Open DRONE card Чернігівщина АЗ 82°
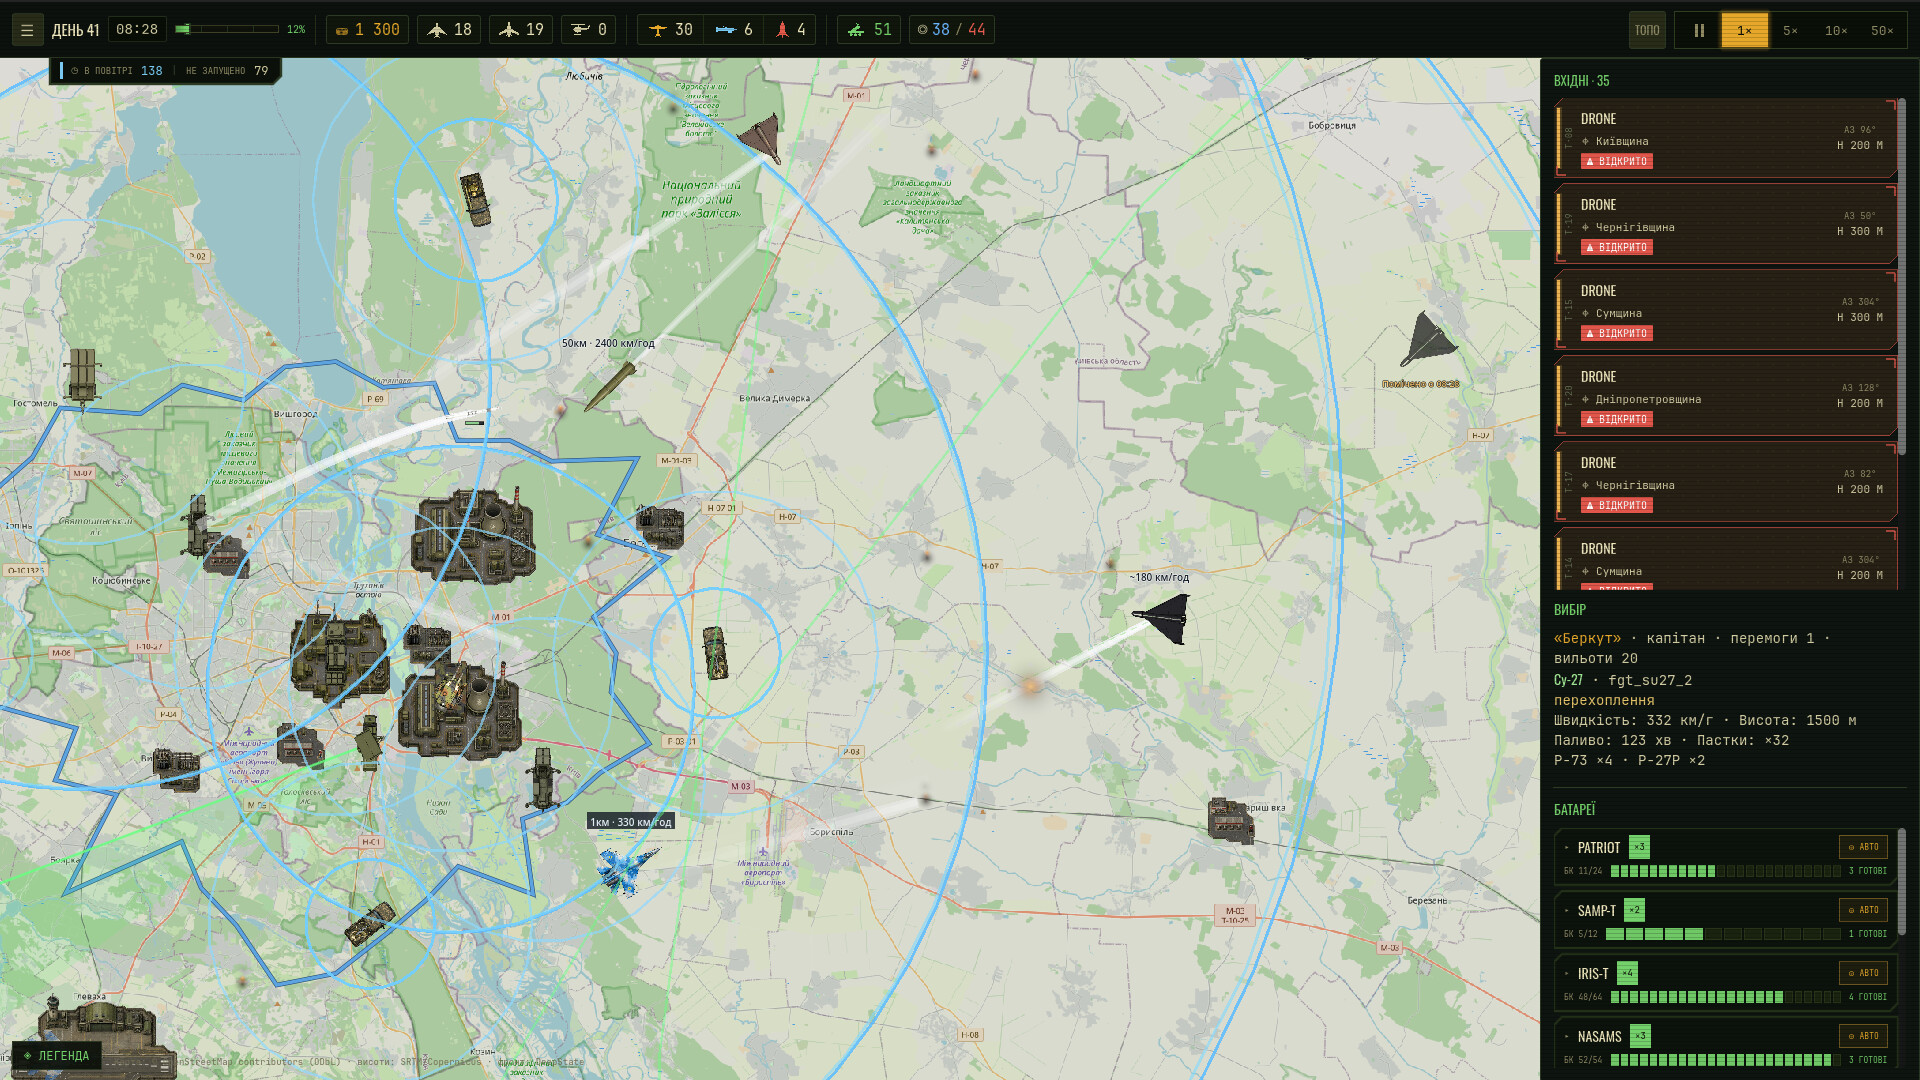 (1725, 482)
